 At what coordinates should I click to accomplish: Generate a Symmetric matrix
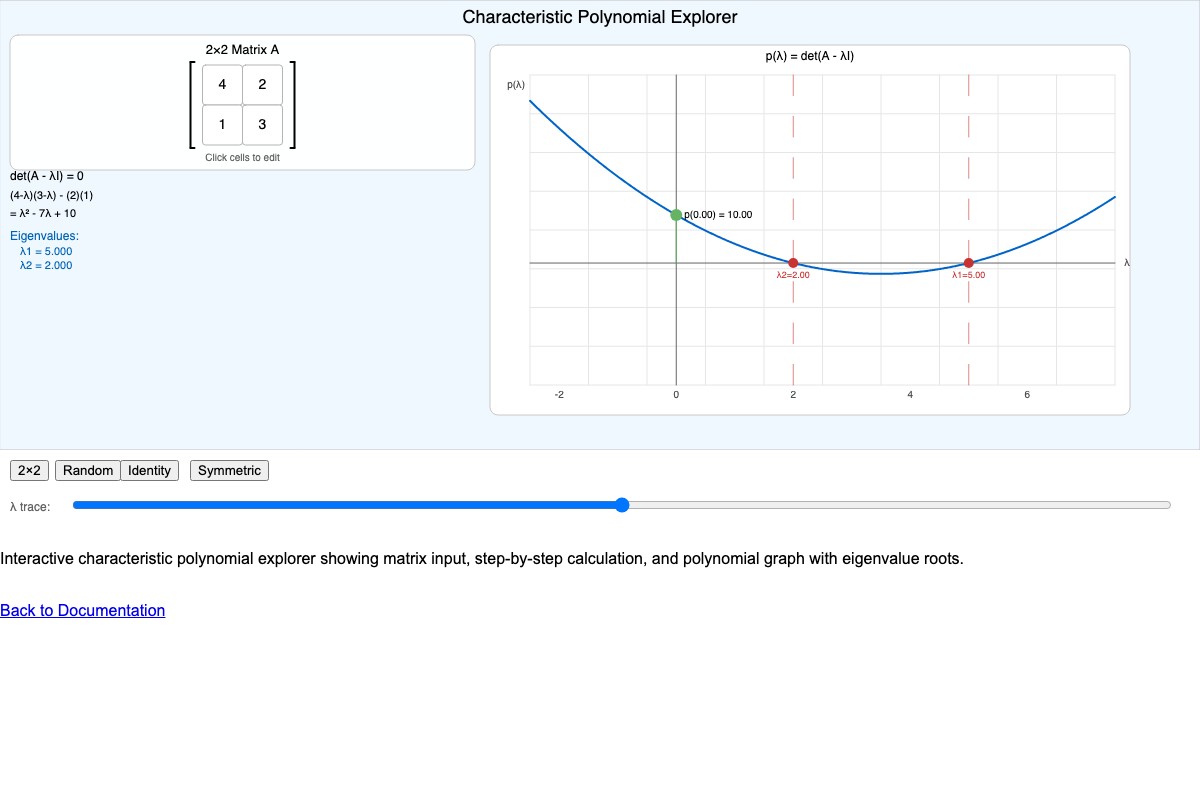[x=229, y=470]
